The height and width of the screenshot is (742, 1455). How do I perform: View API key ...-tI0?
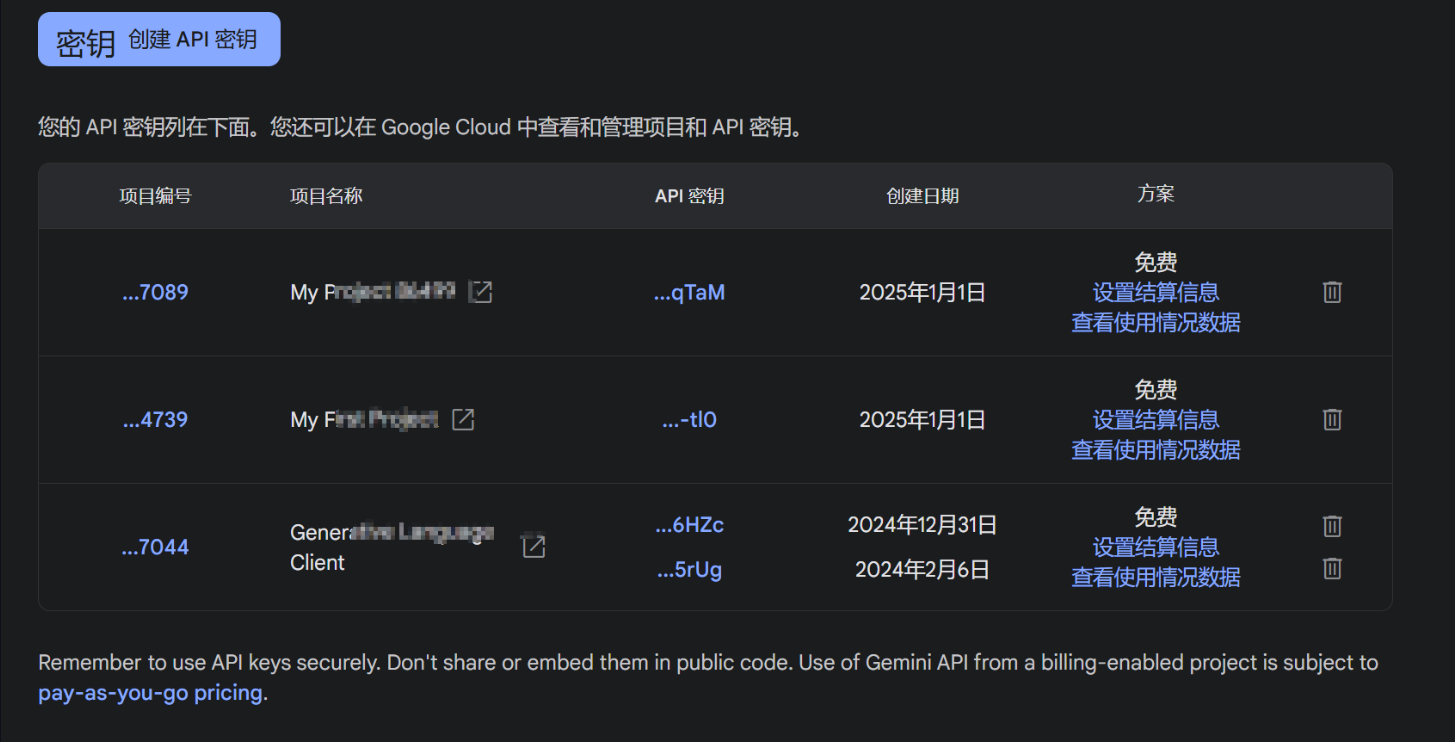(x=690, y=419)
